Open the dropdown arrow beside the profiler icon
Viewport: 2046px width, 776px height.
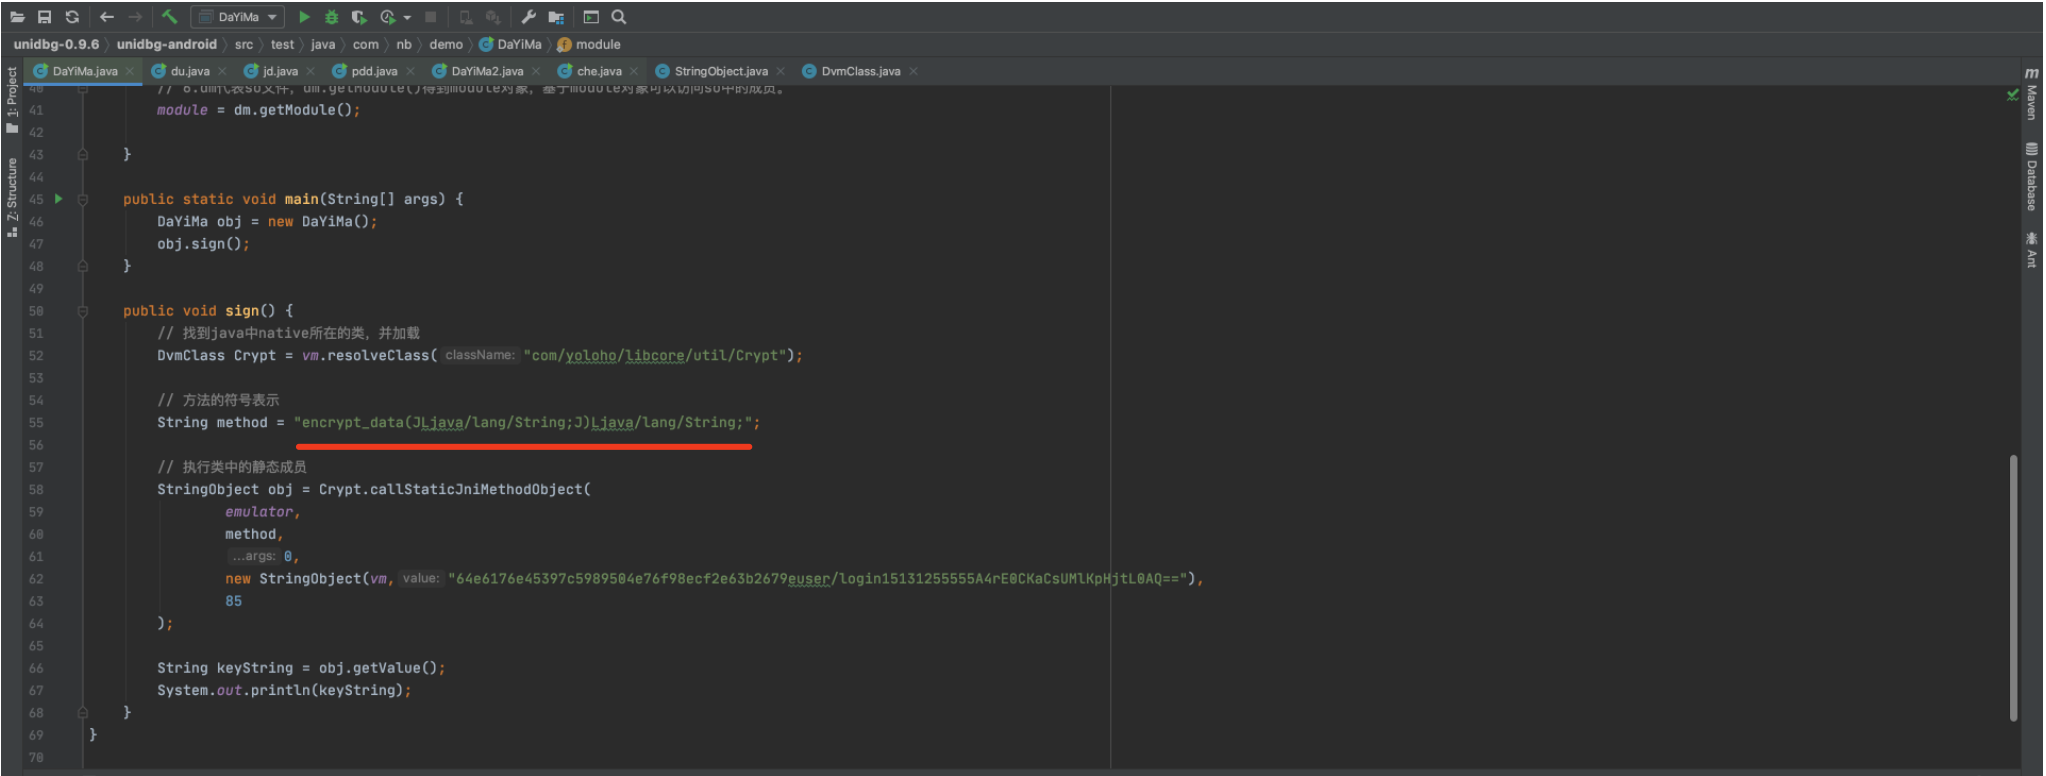click(407, 18)
